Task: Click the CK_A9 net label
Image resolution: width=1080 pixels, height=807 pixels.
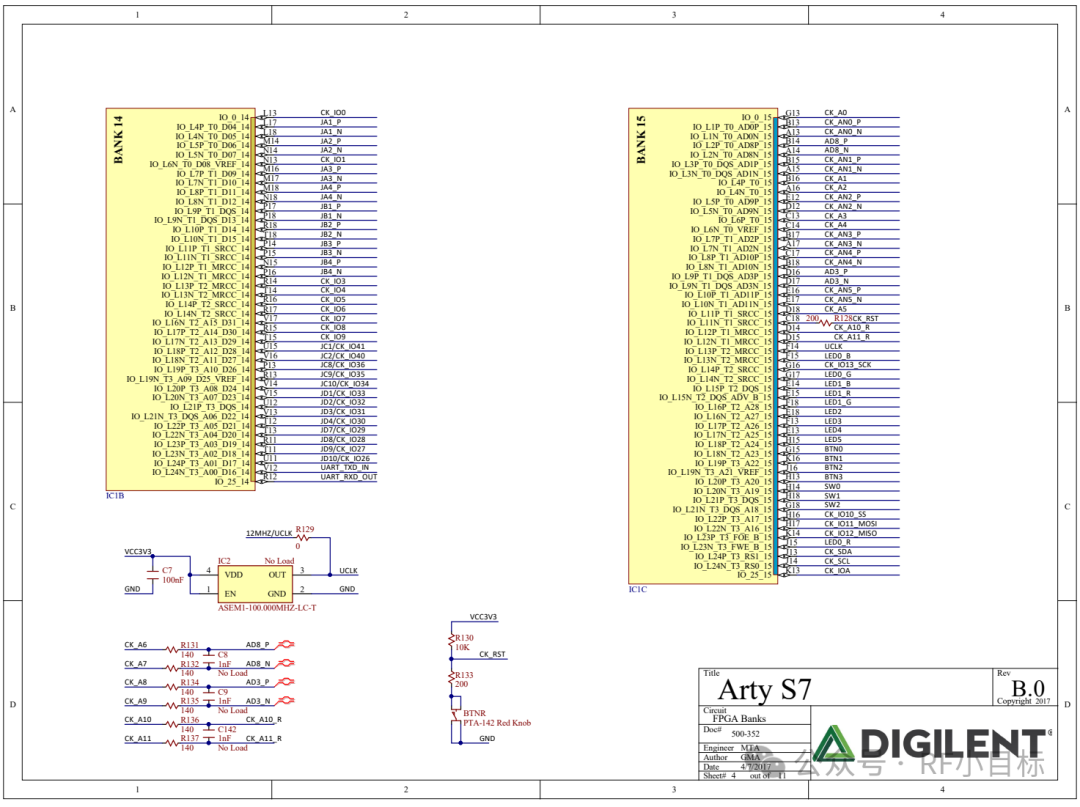Action: coord(136,701)
